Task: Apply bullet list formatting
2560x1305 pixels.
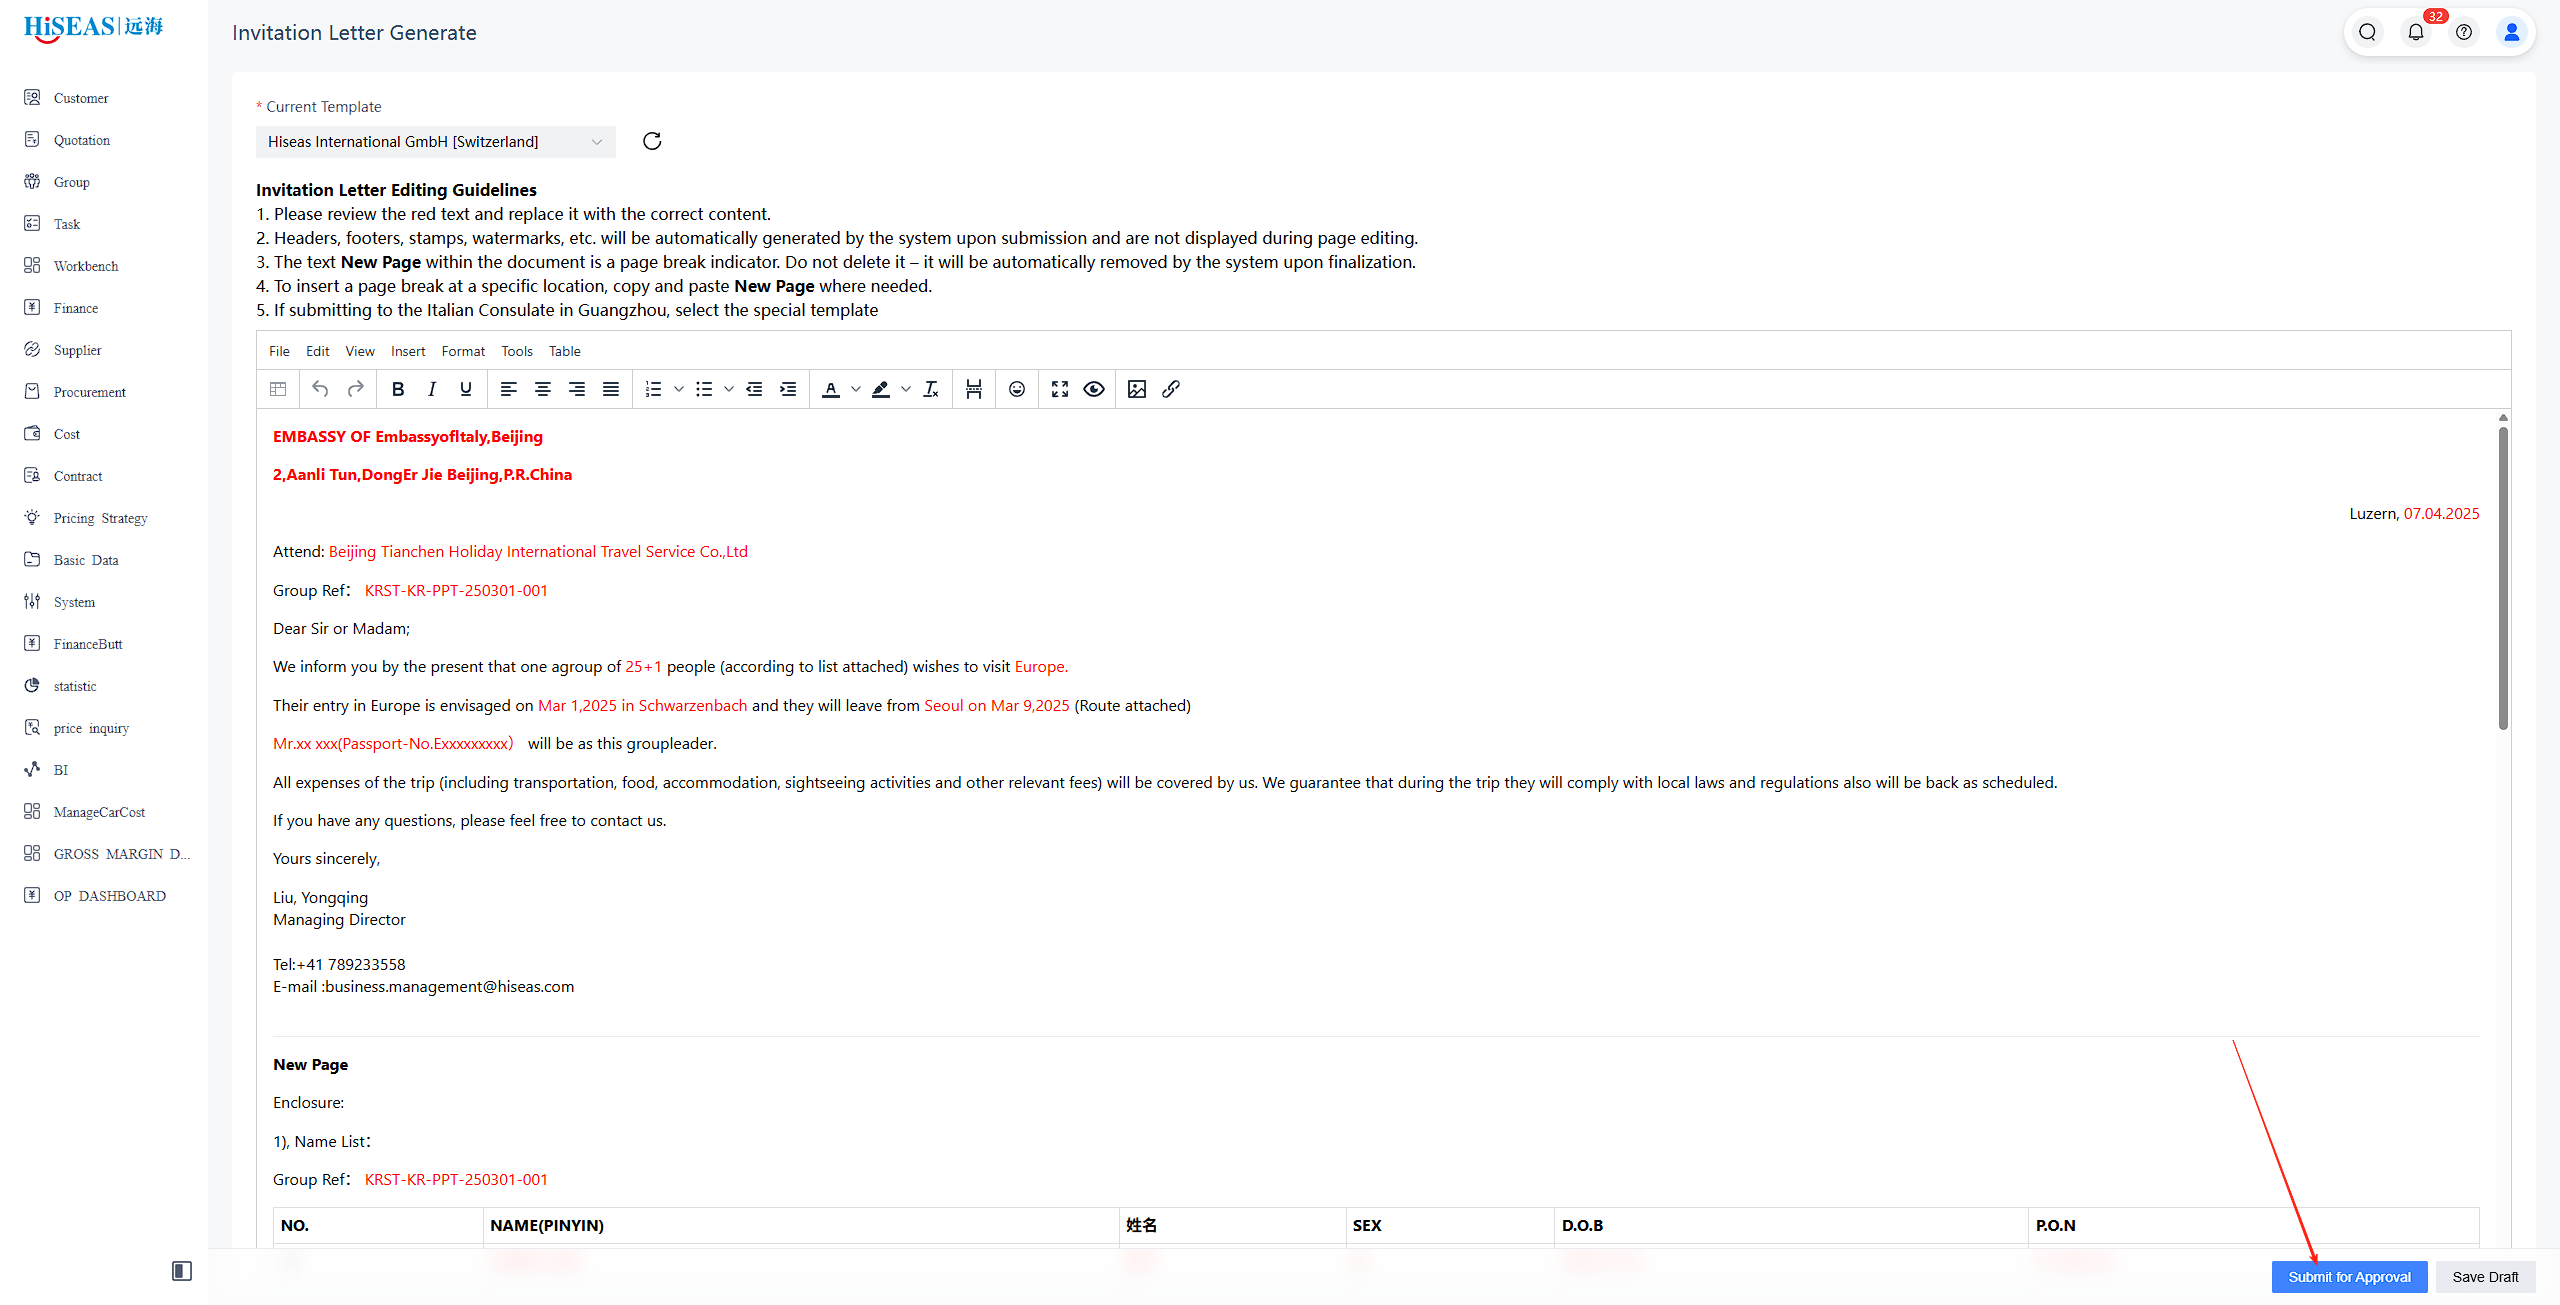Action: (x=704, y=389)
